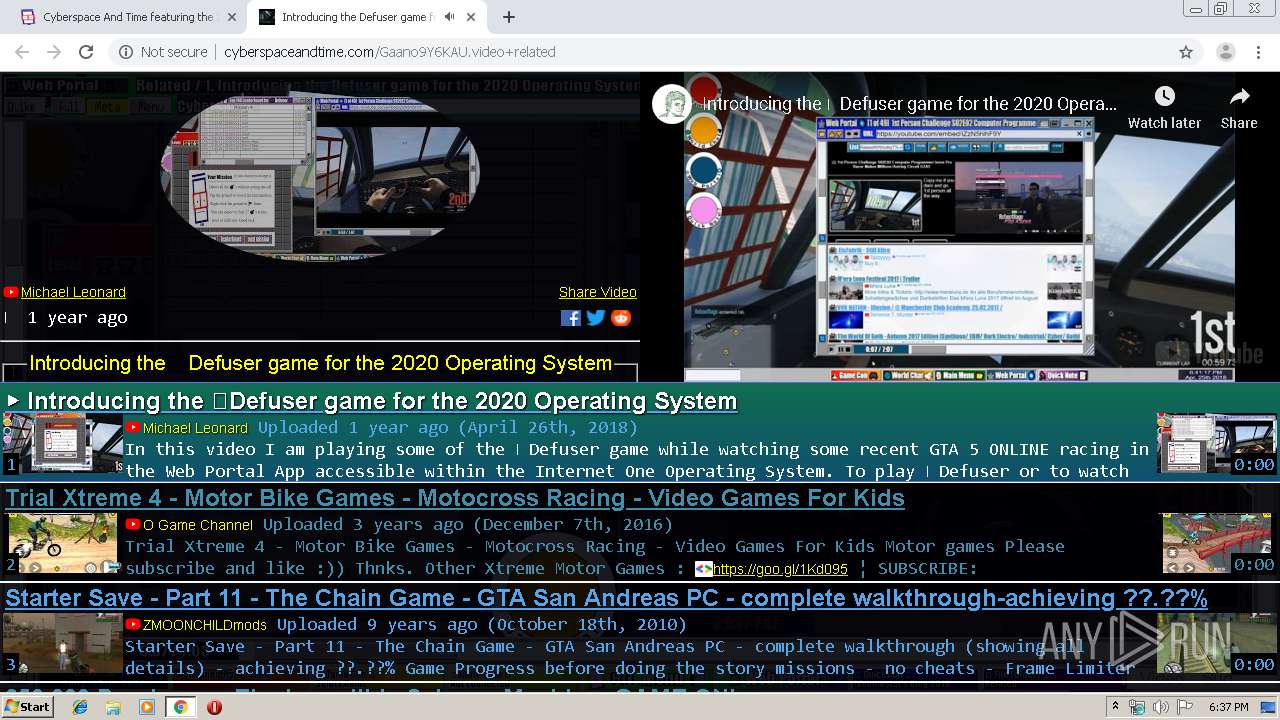
Task: Switch to Chrome in the taskbar
Action: (x=180, y=707)
